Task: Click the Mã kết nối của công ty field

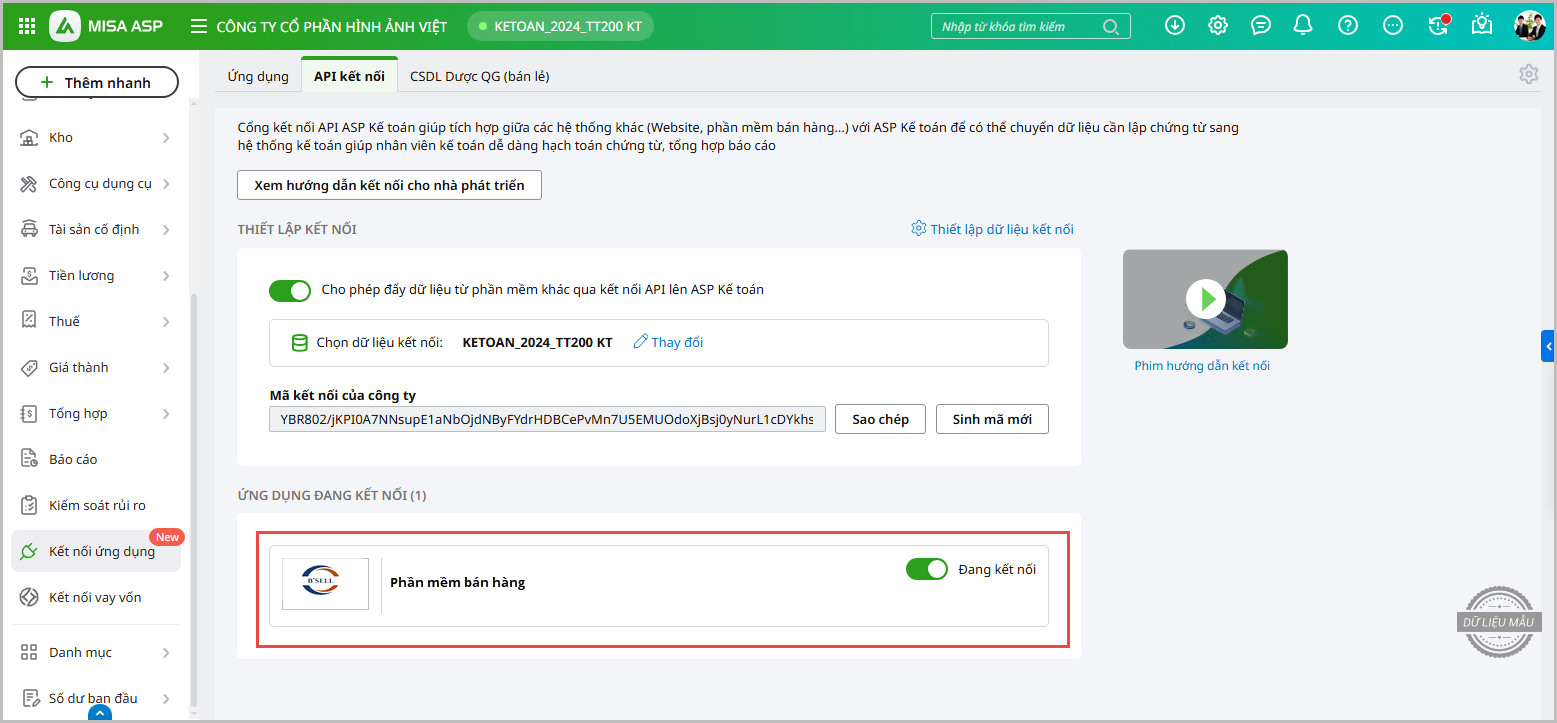Action: pos(548,419)
